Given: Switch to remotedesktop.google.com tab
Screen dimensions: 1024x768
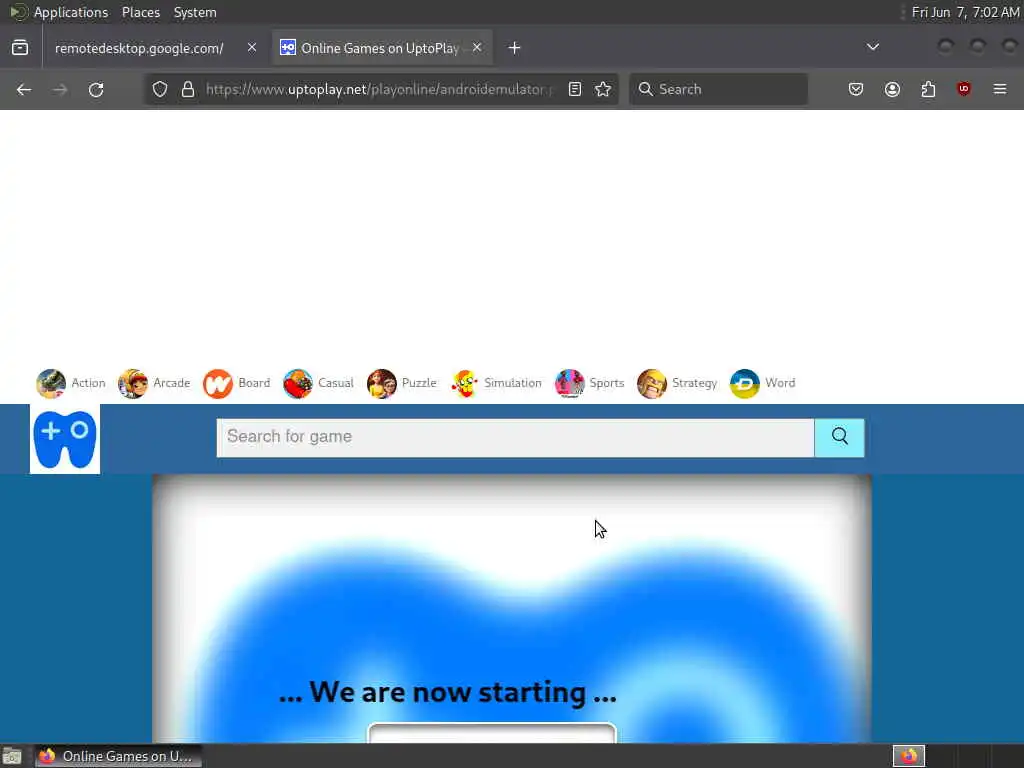Looking at the screenshot, I should point(139,48).
